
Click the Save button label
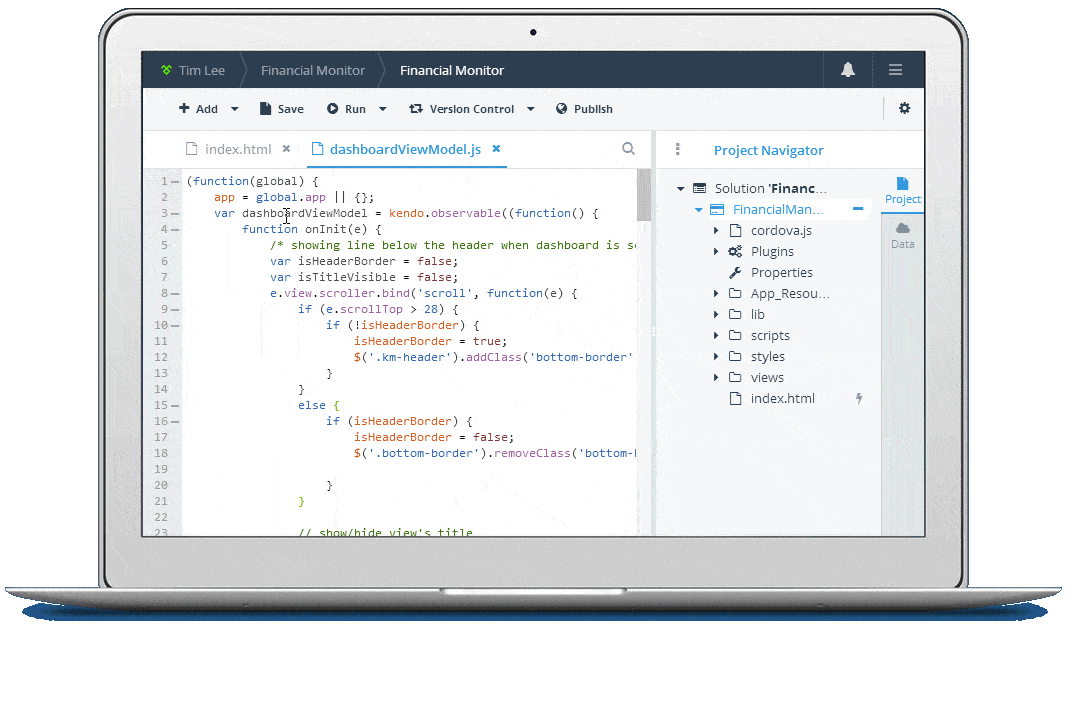click(291, 109)
